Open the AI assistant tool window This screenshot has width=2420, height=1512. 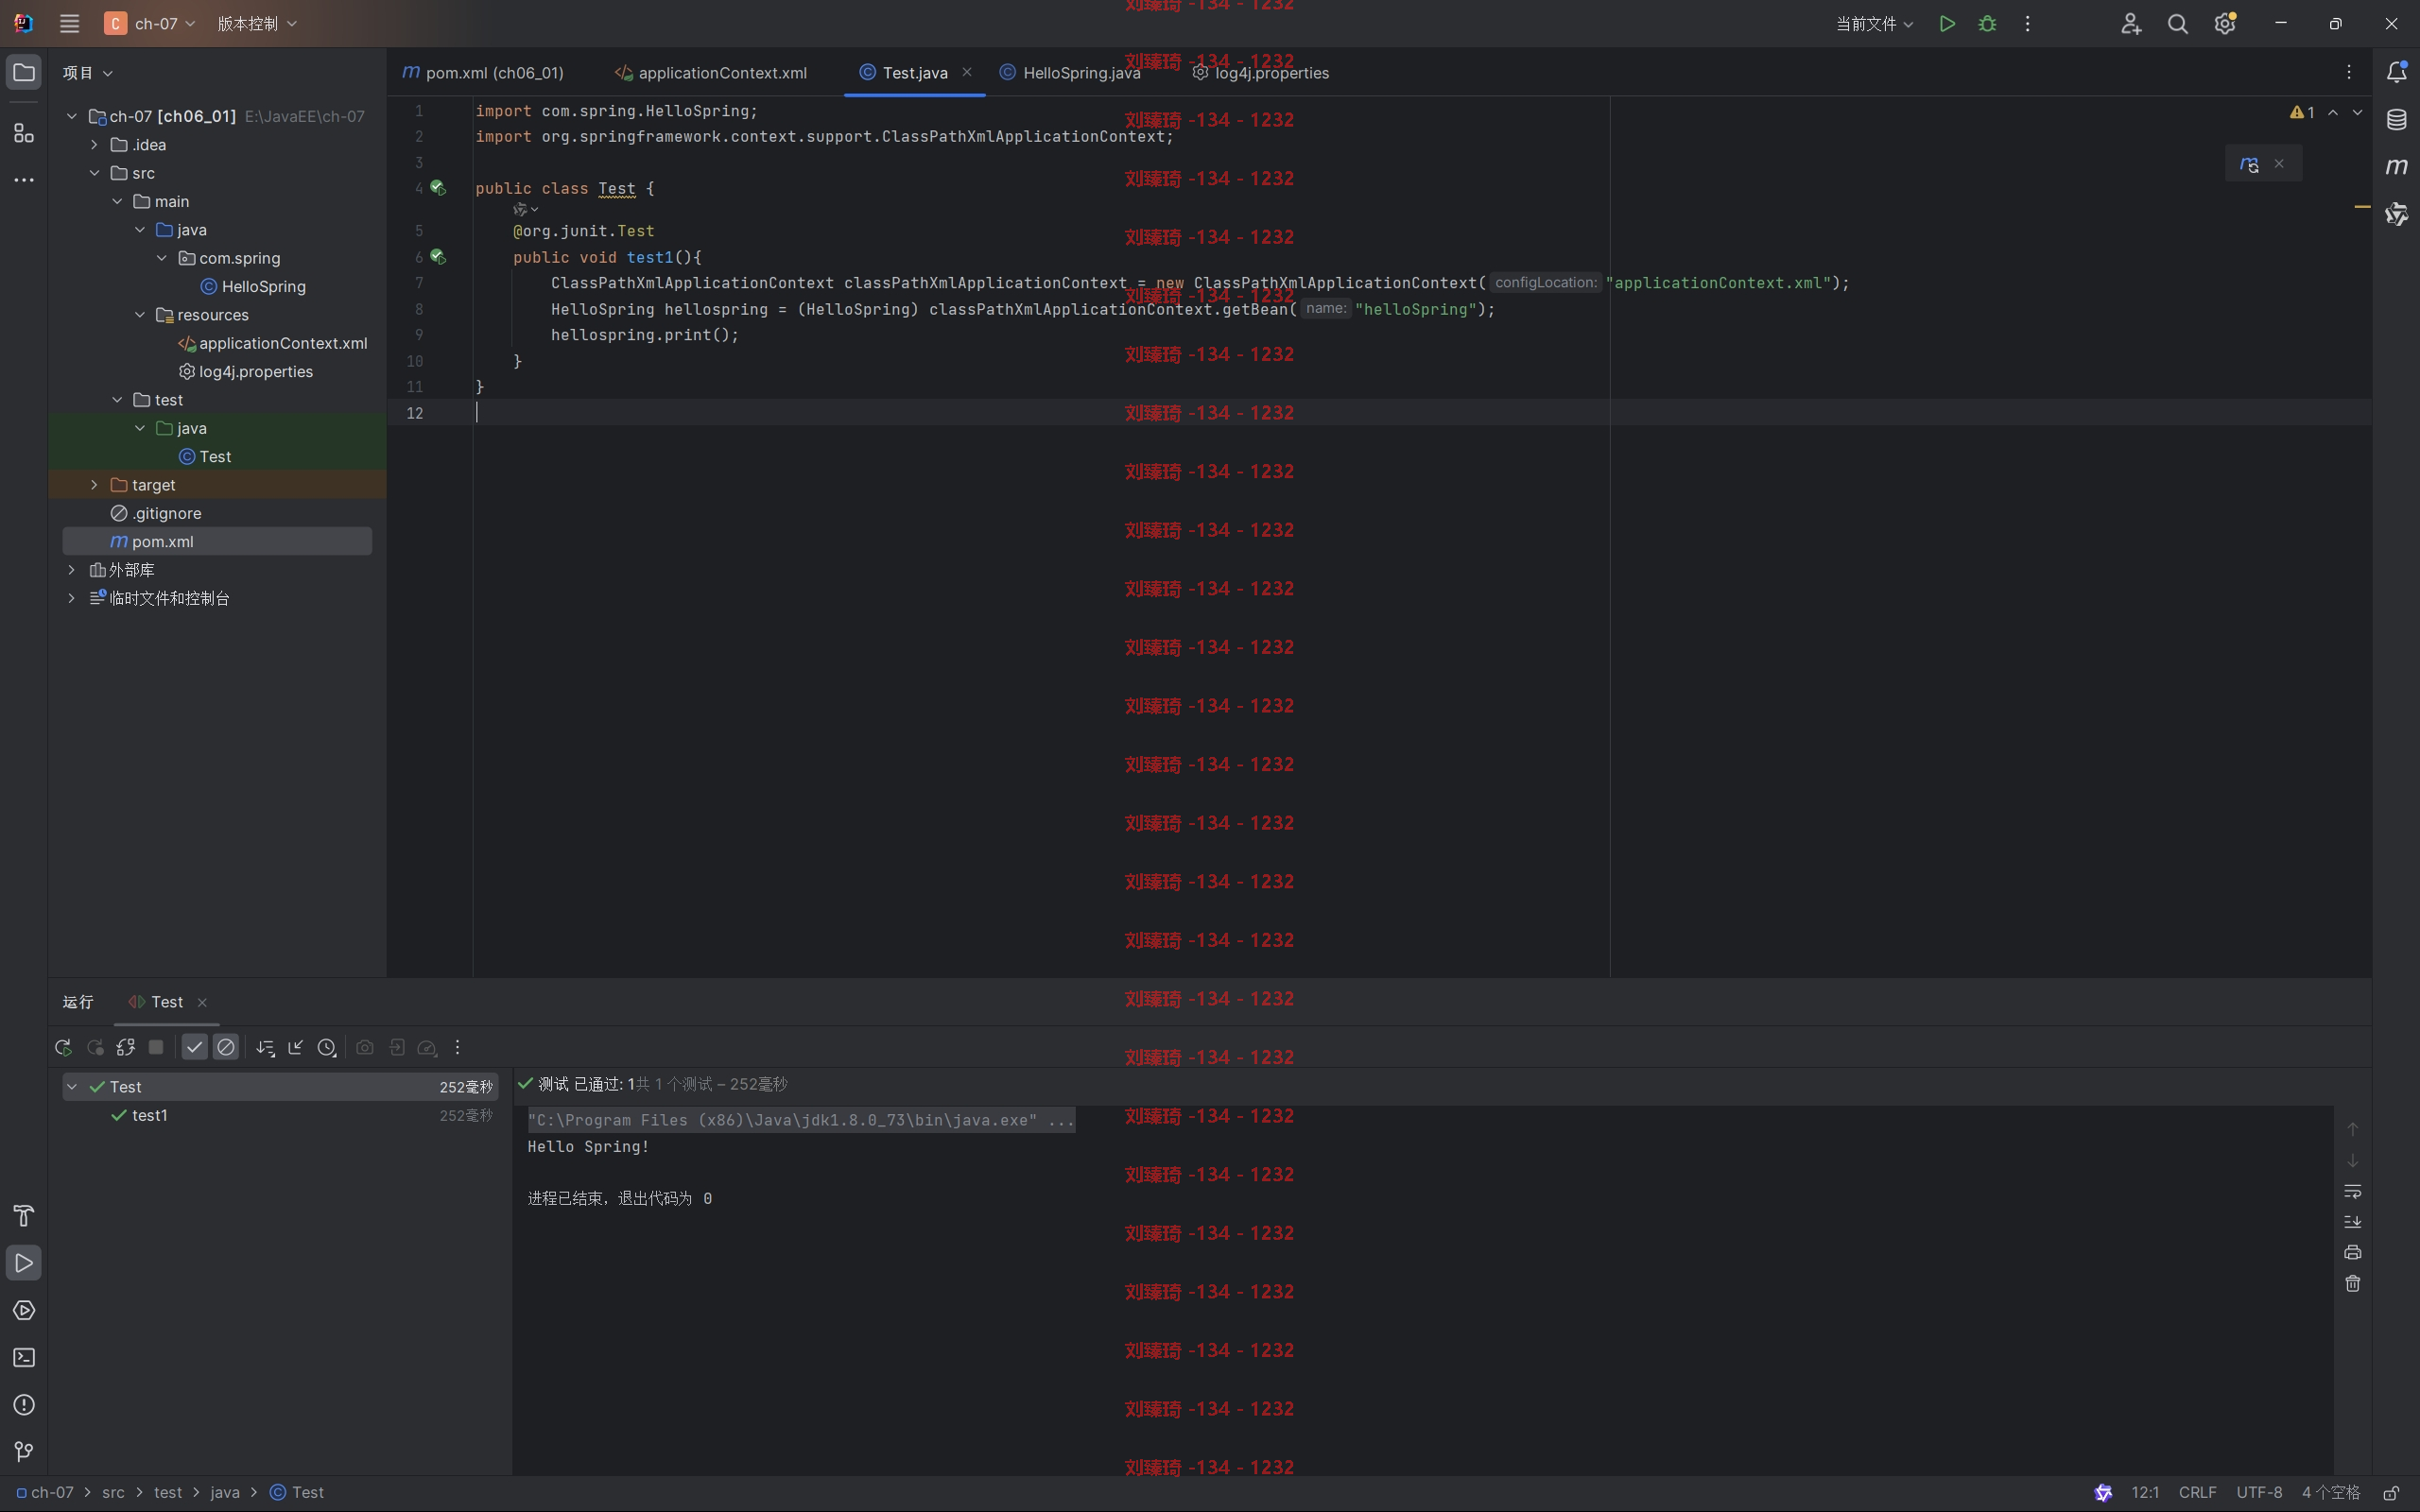(x=2396, y=213)
